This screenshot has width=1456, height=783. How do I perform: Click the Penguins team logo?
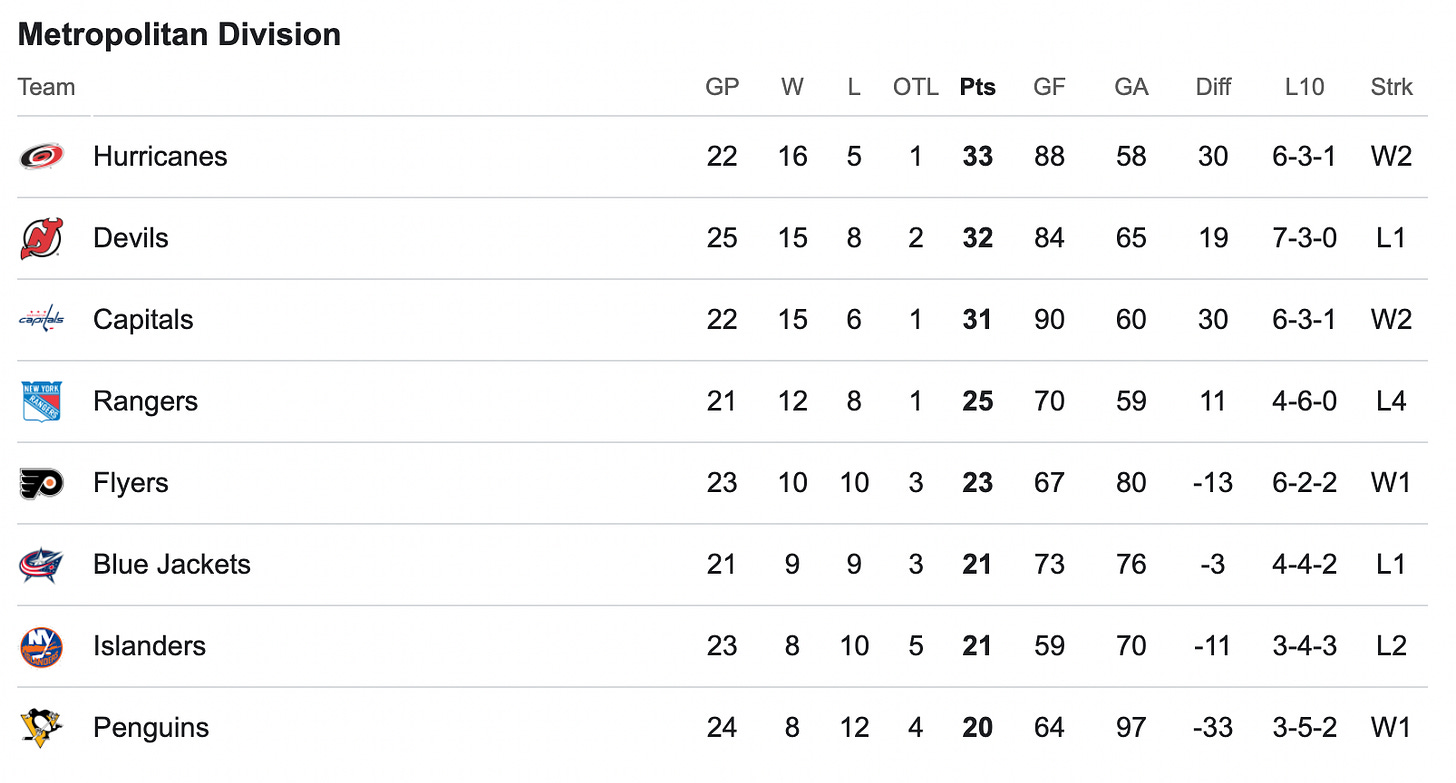click(x=41, y=728)
